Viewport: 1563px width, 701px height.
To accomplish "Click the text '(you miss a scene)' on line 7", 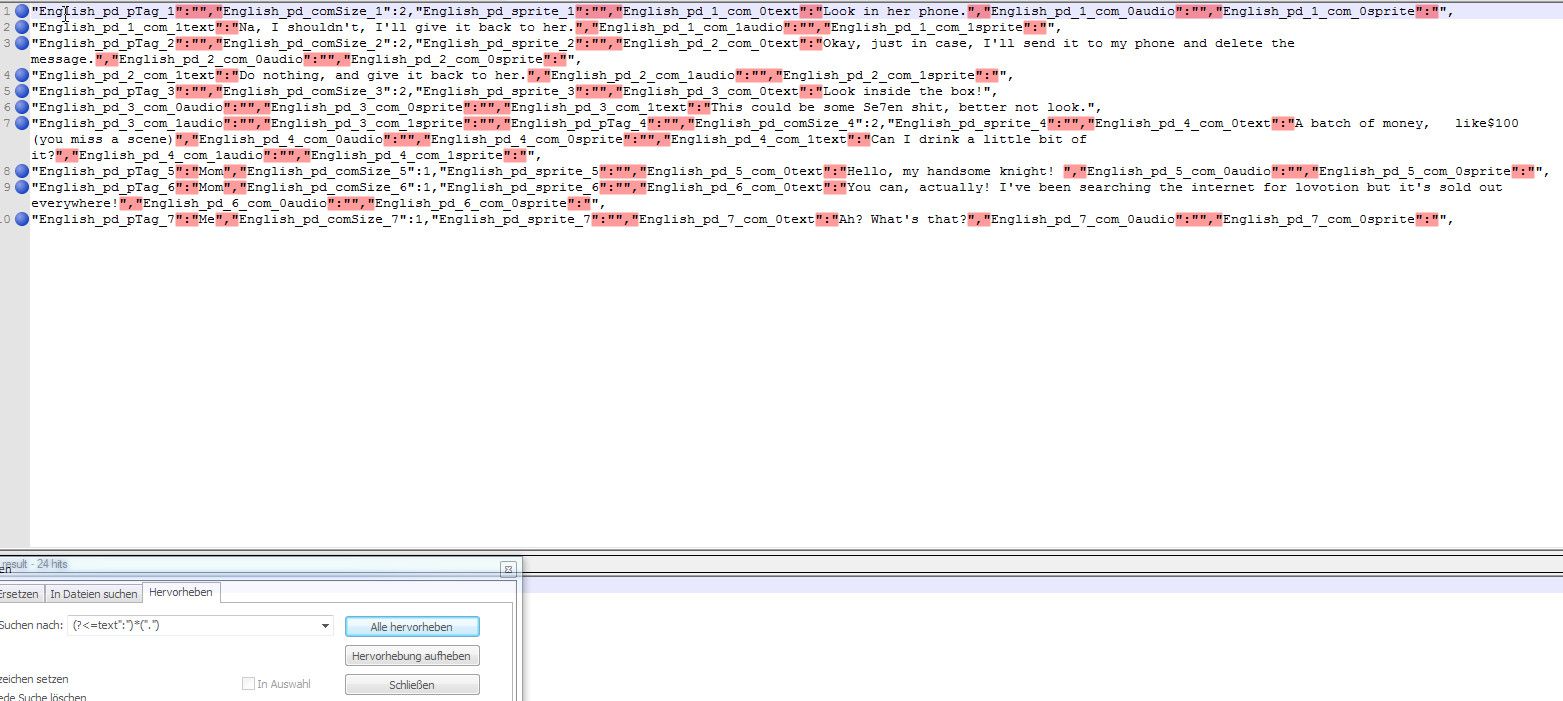I will pyautogui.click(x=102, y=140).
